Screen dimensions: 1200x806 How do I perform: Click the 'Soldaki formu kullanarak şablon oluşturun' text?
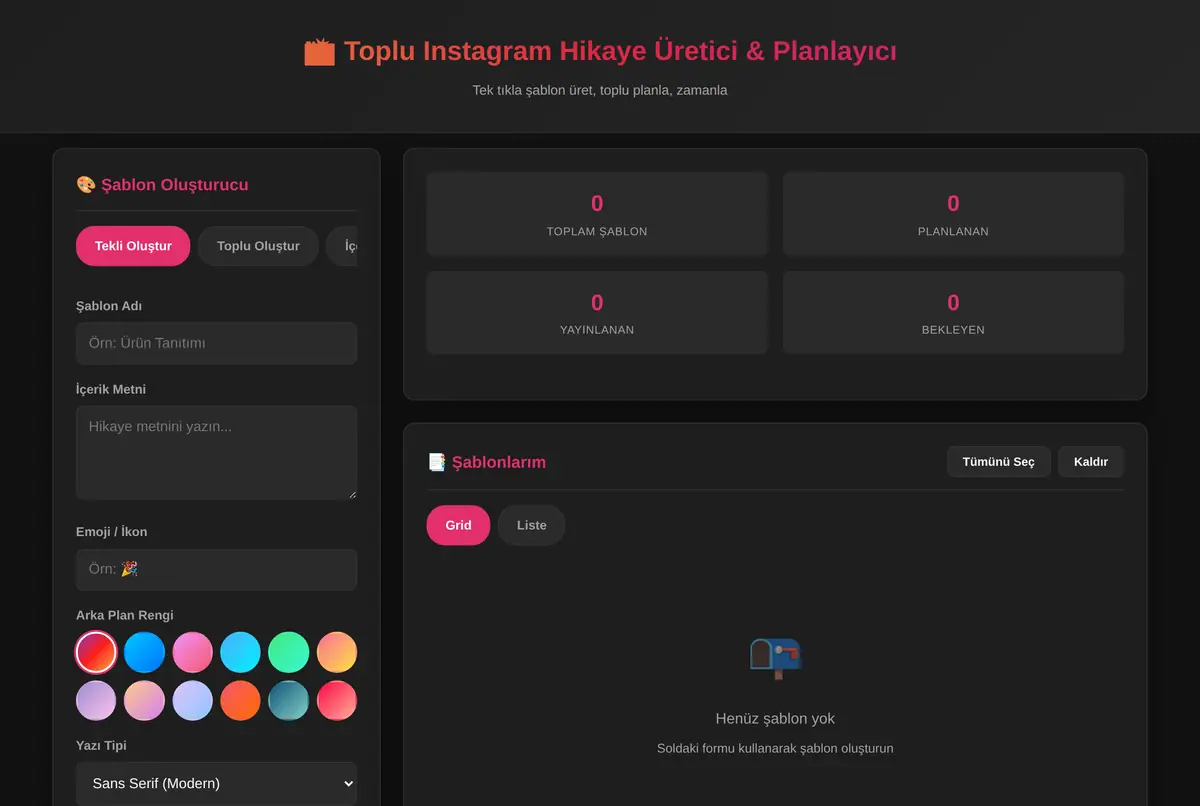[775, 748]
